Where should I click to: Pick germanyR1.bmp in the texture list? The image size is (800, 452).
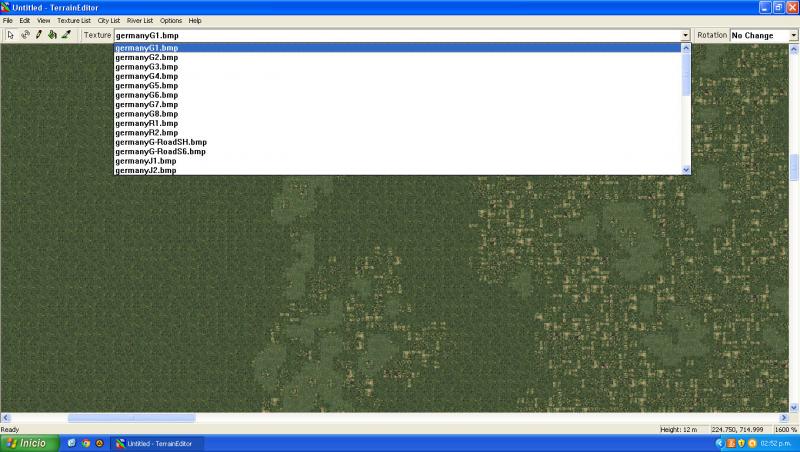[147, 123]
